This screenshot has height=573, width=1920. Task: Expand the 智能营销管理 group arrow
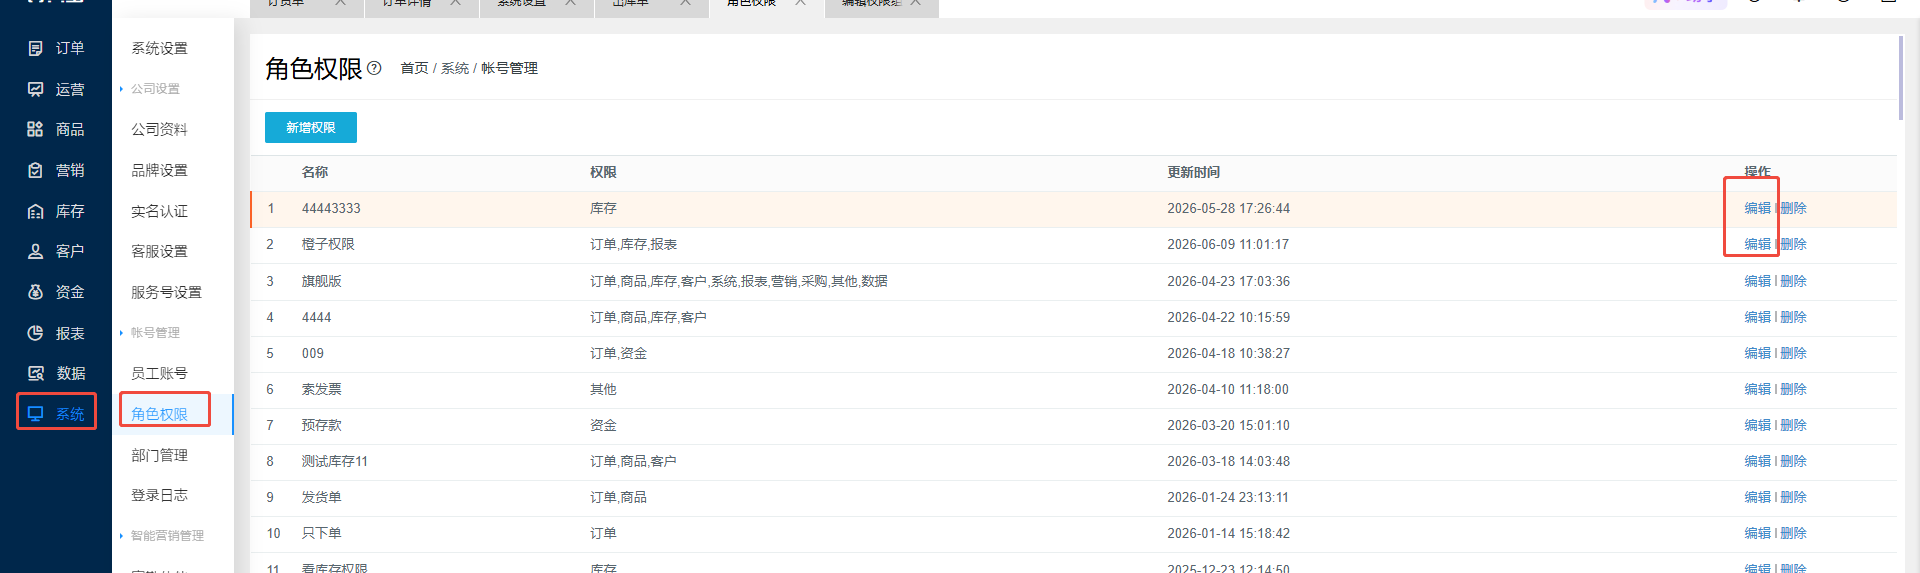(121, 536)
